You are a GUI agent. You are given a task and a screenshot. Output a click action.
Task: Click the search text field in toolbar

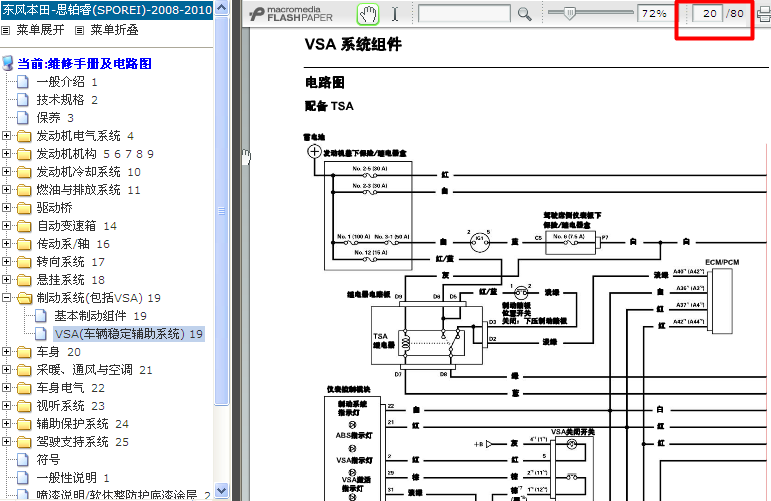pos(464,14)
